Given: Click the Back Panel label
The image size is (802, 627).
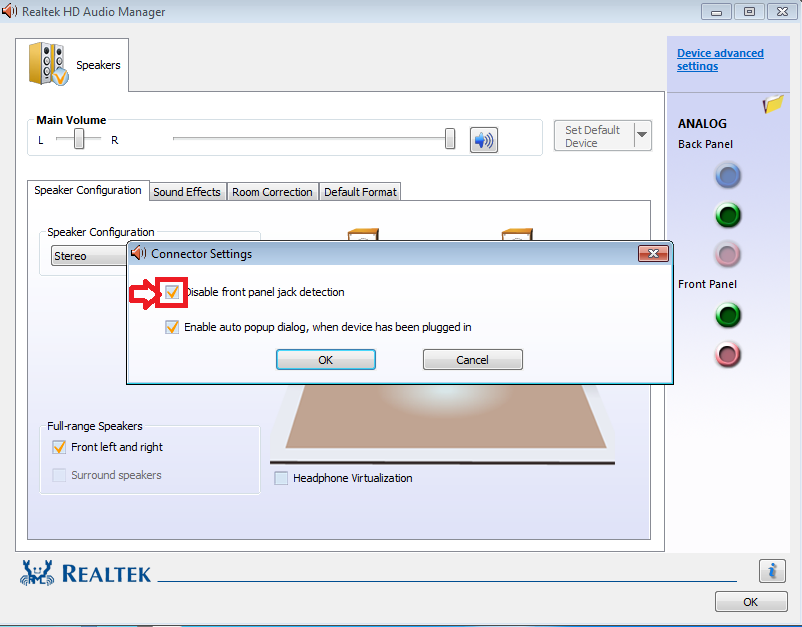Looking at the screenshot, I should pos(705,144).
